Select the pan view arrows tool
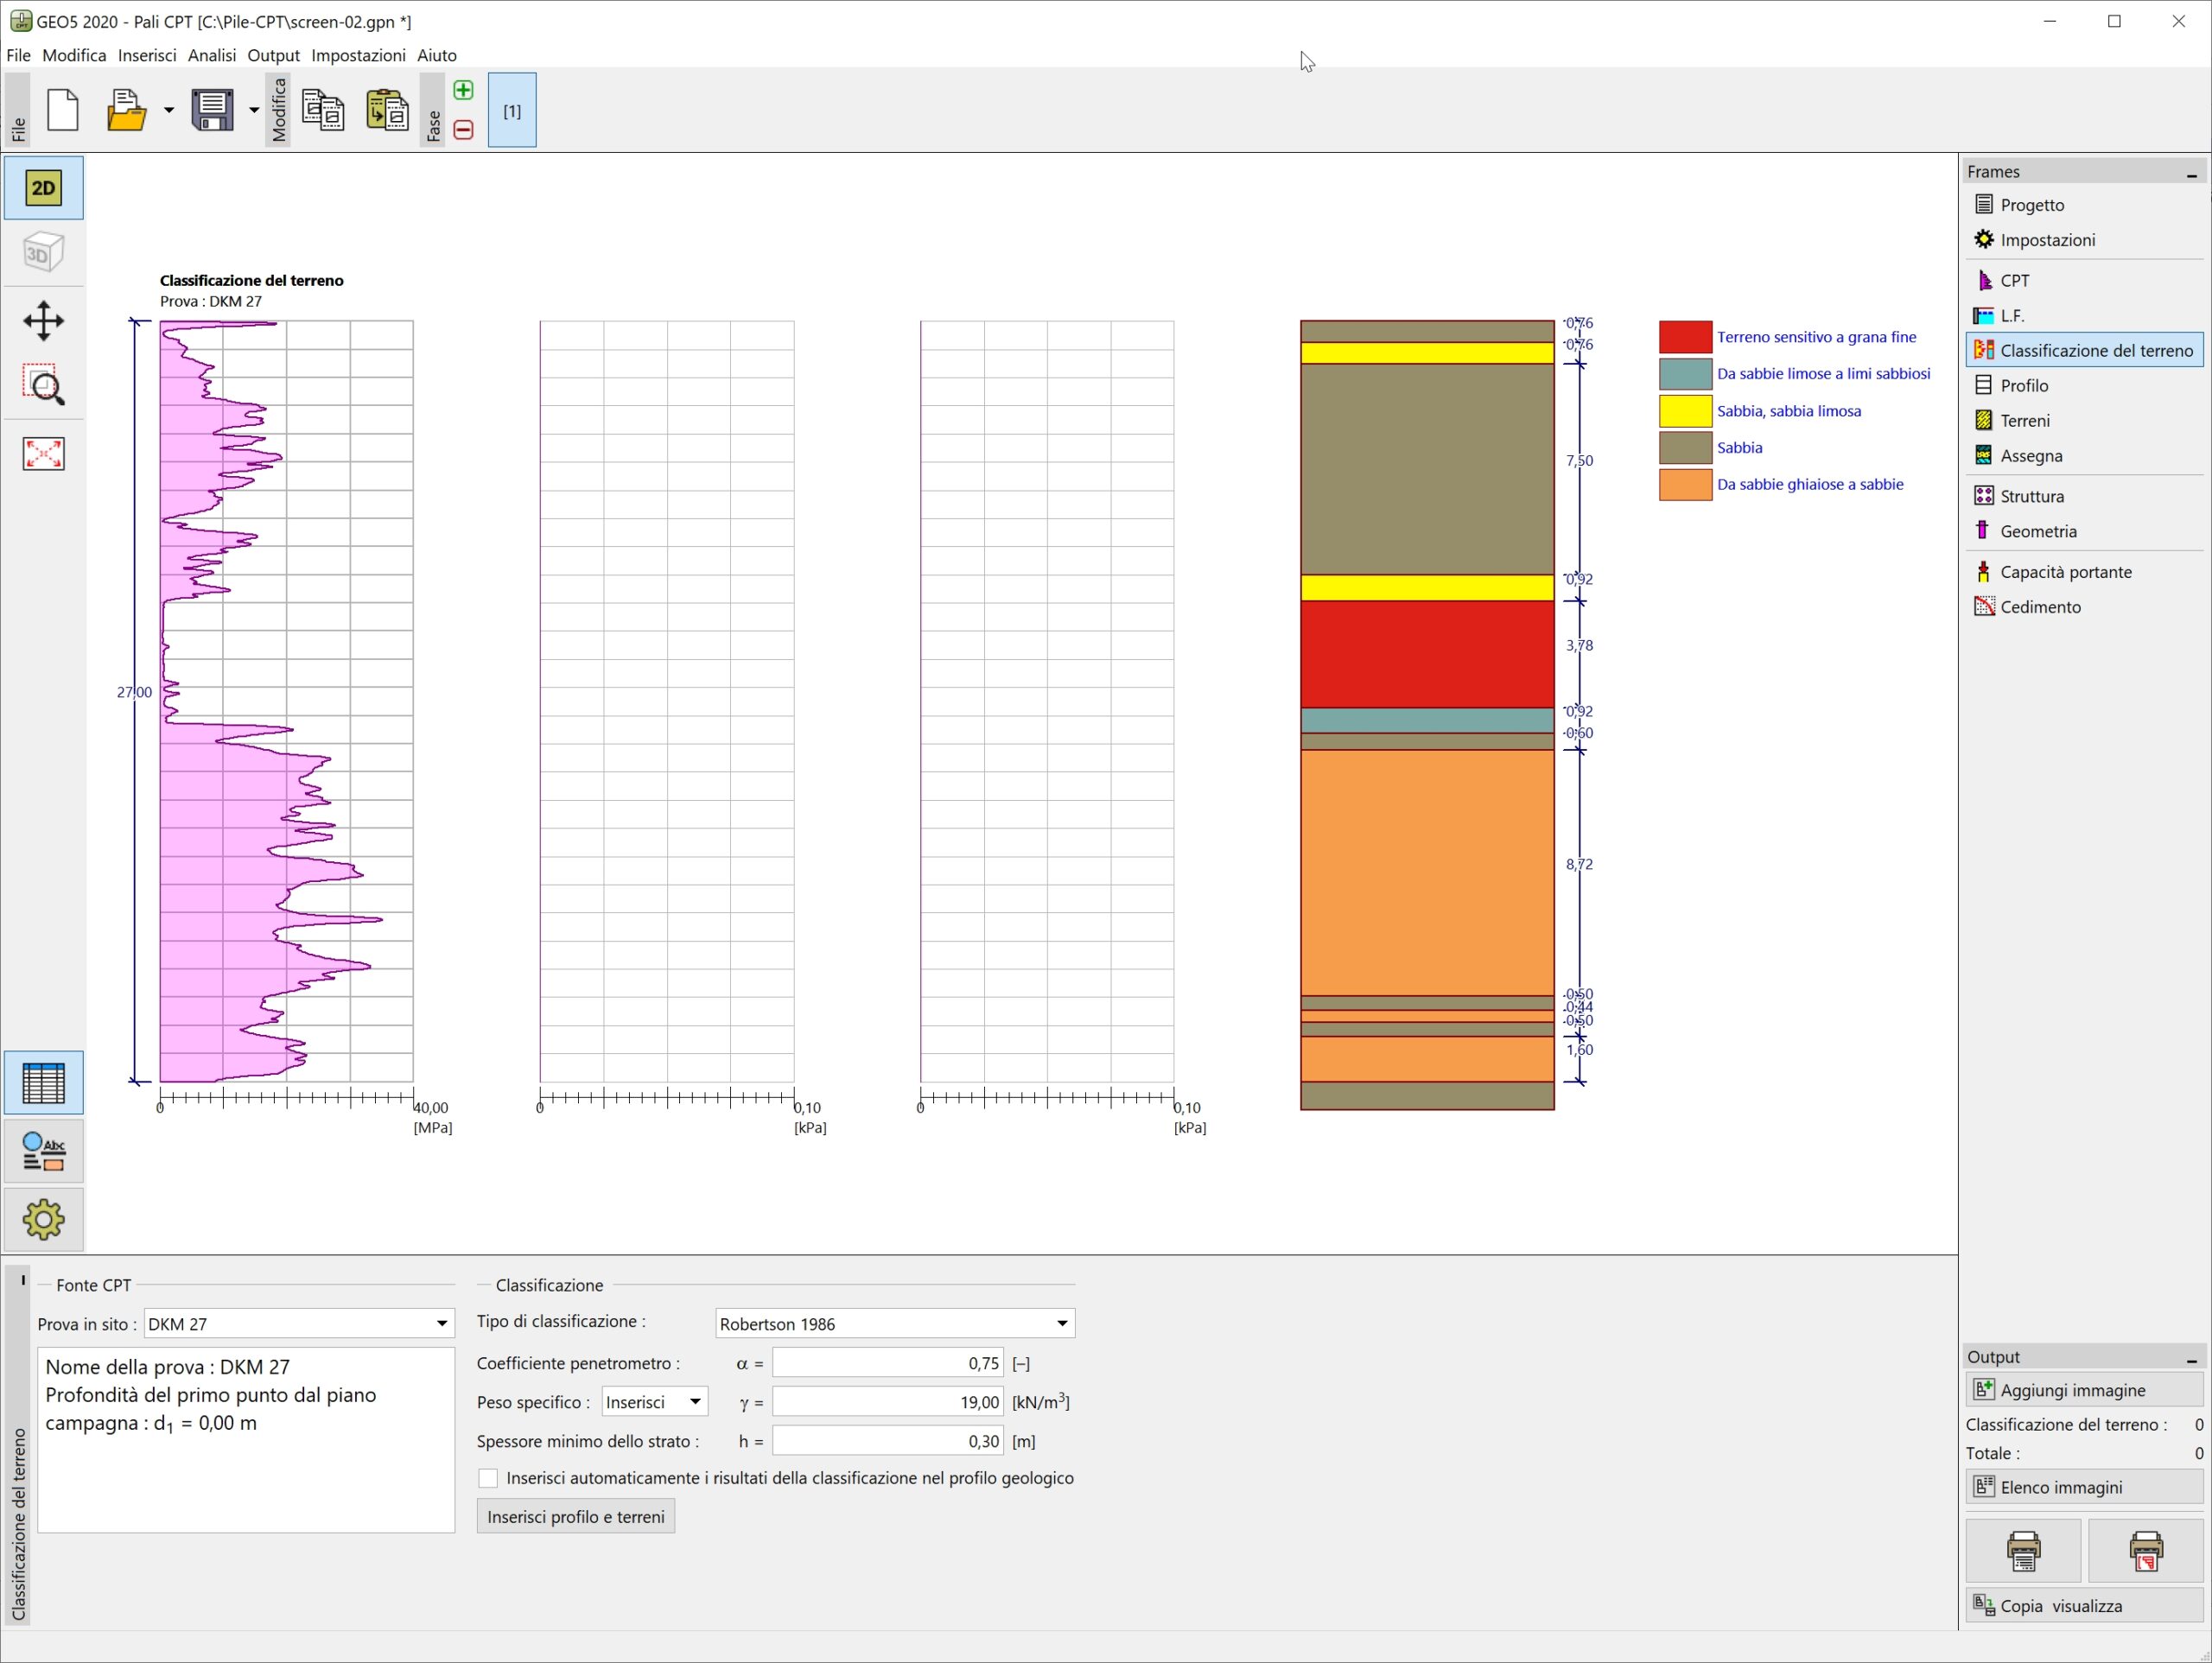This screenshot has width=2212, height=1663. click(43, 321)
